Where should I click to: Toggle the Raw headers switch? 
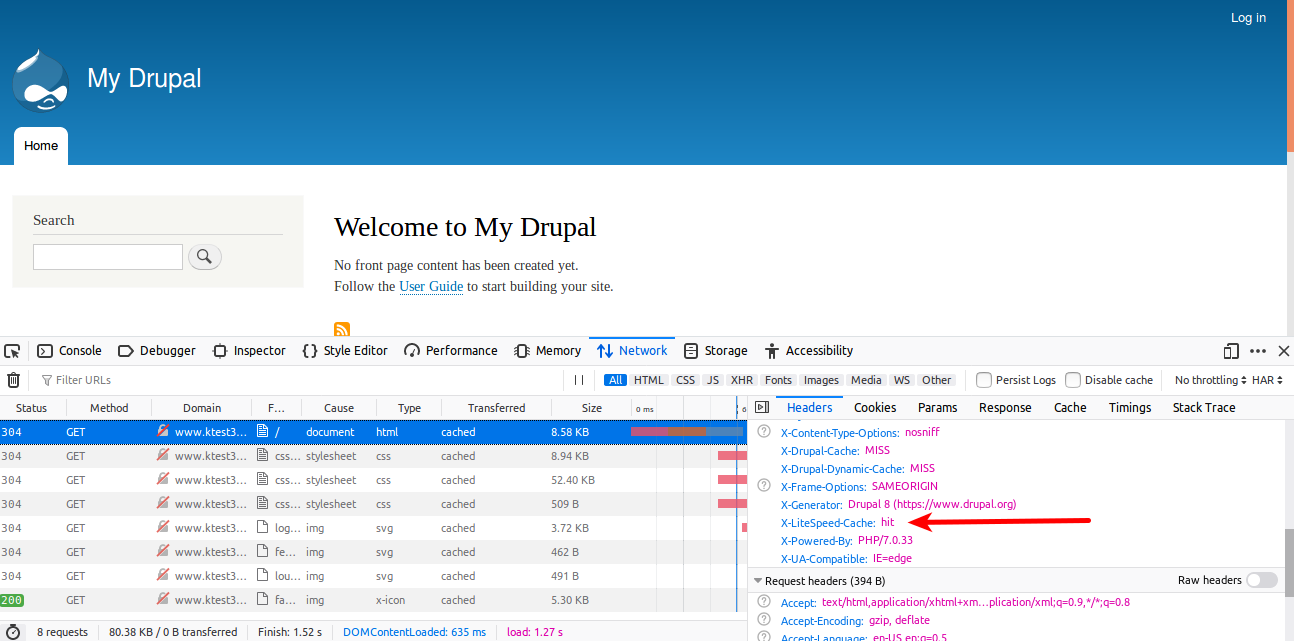[x=1261, y=580]
